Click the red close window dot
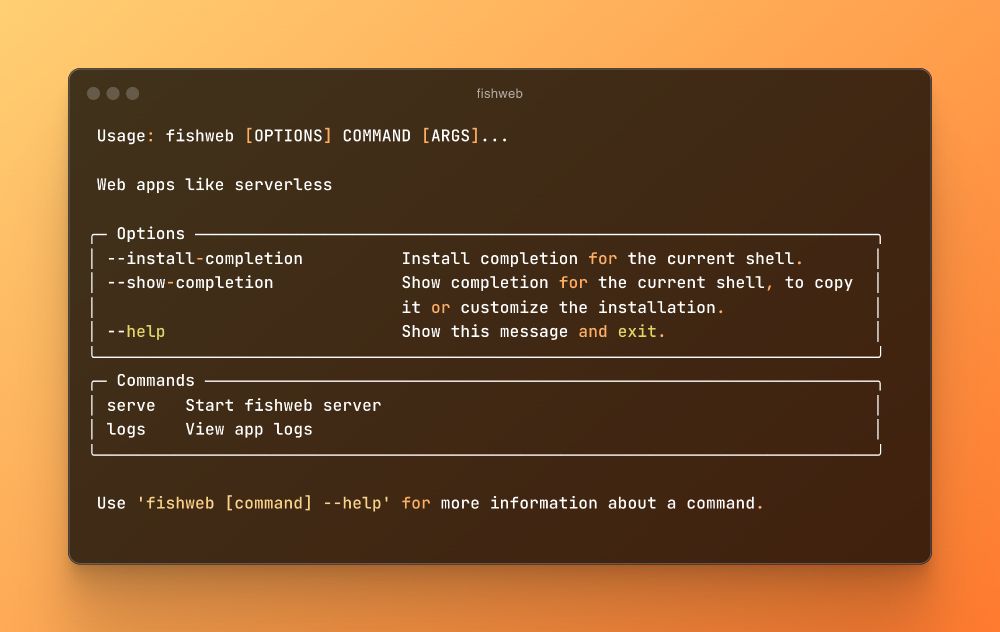 [x=93, y=94]
